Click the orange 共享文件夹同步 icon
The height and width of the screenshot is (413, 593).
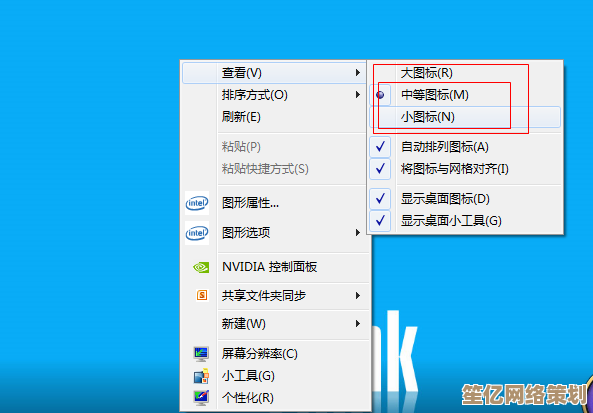(x=202, y=295)
